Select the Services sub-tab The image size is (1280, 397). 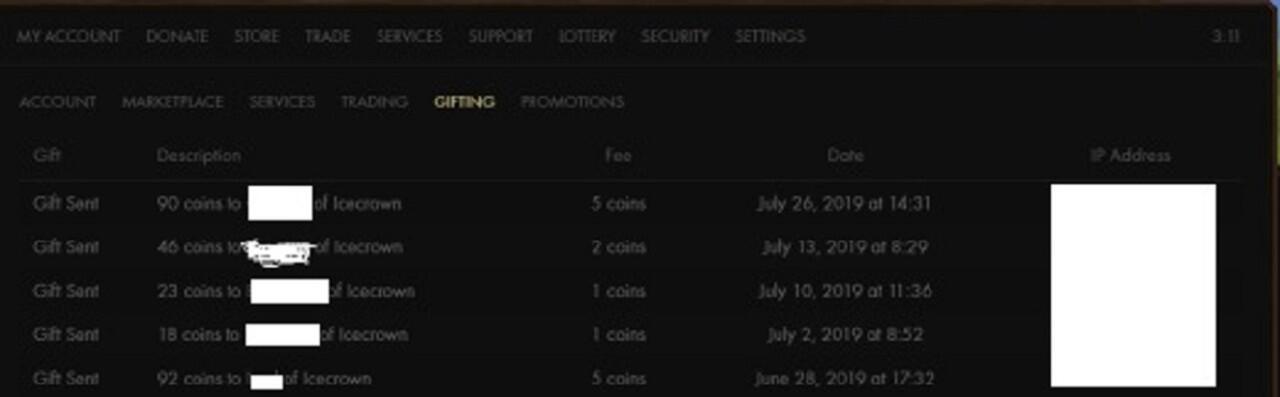(x=282, y=102)
